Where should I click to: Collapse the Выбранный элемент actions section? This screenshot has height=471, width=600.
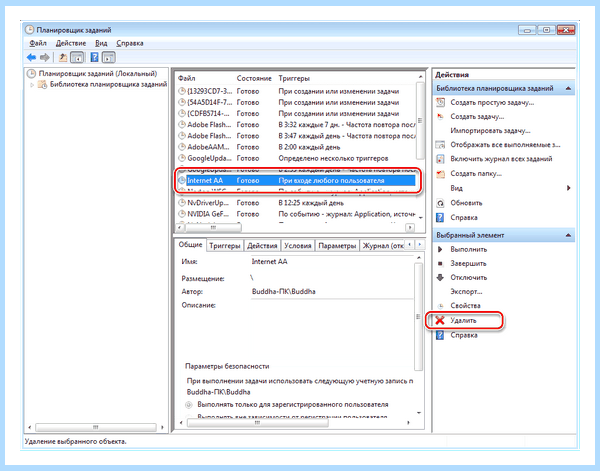point(568,235)
